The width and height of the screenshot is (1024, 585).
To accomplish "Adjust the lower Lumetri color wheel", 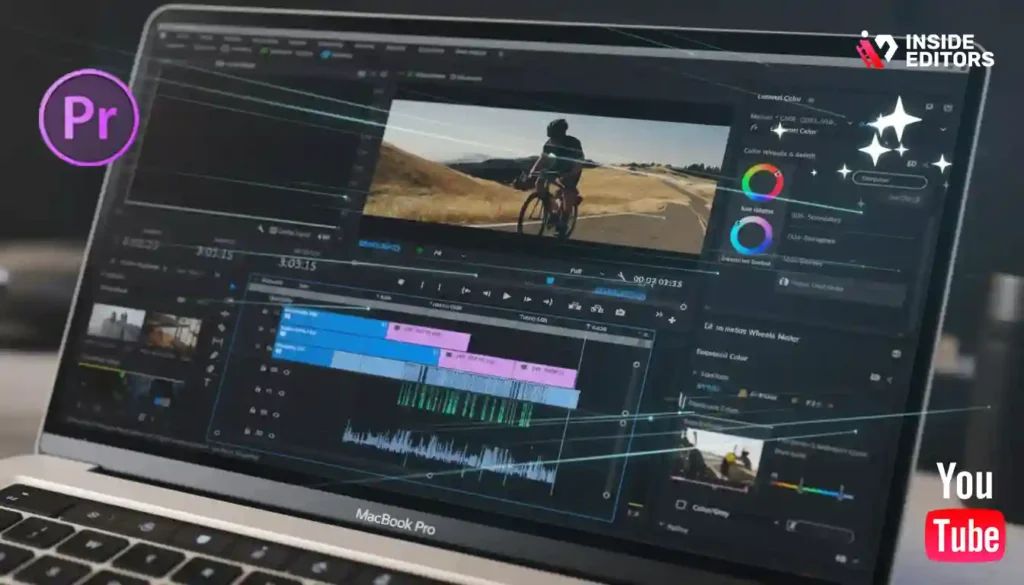I will click(x=751, y=236).
